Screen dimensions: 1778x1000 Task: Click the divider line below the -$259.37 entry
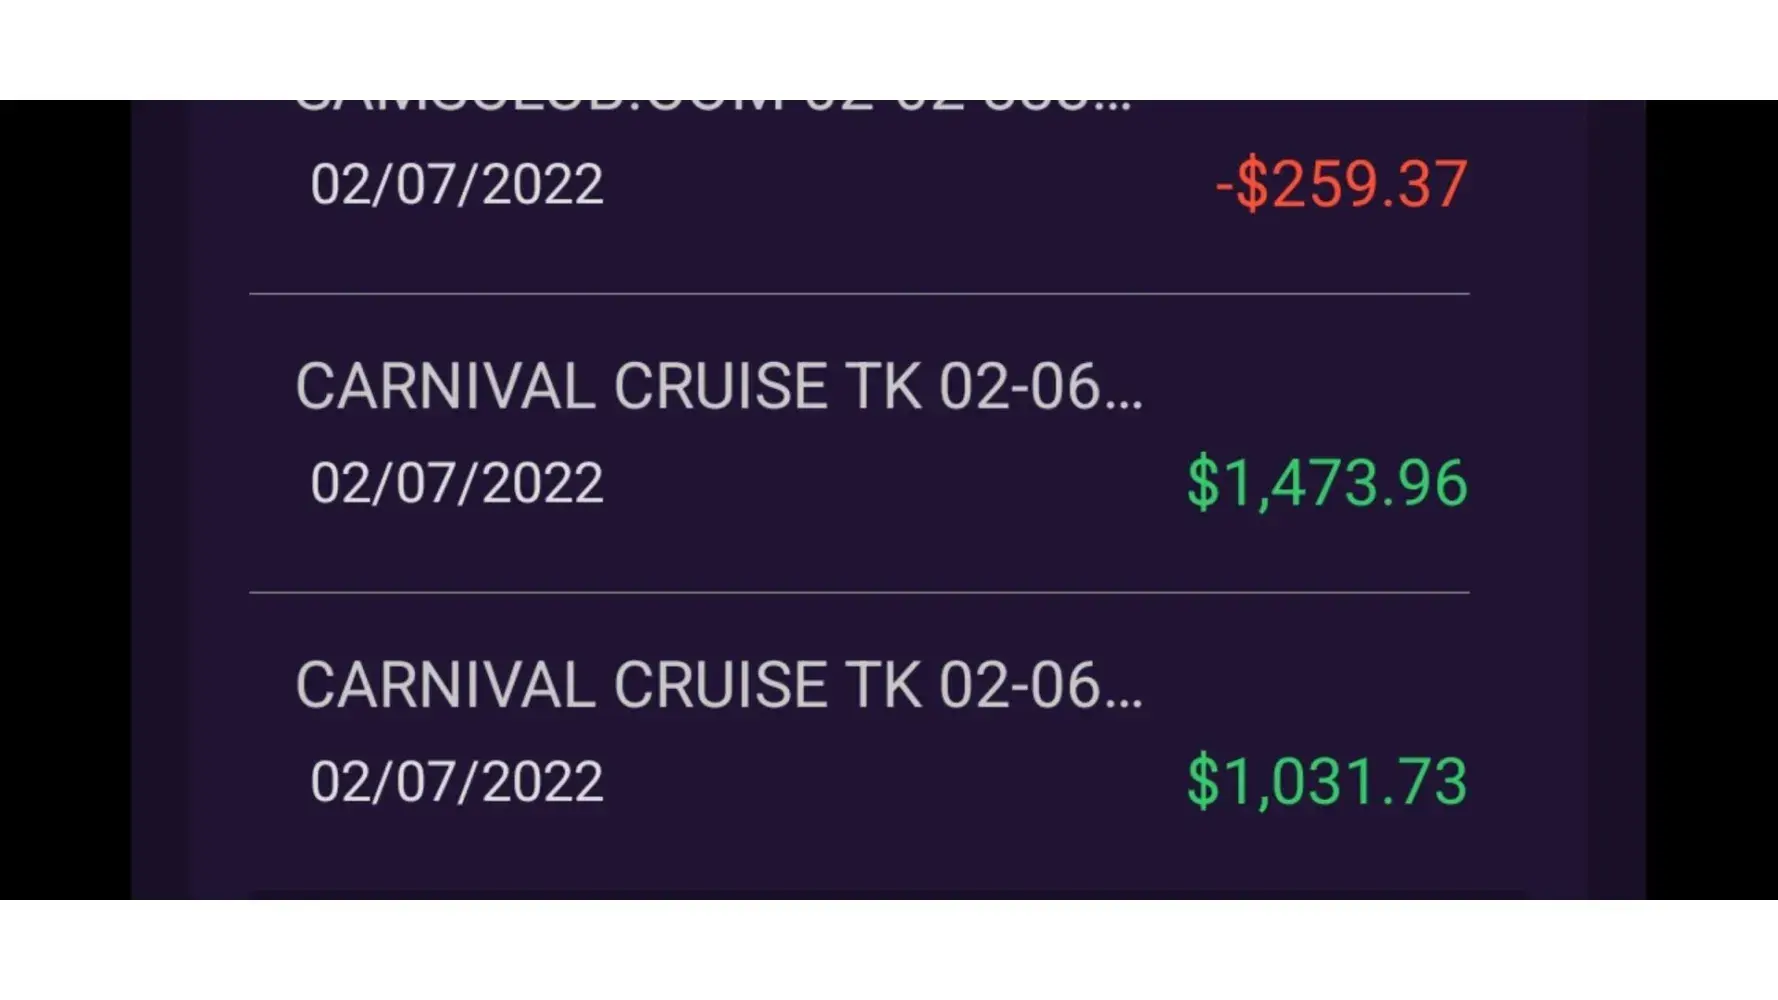click(859, 294)
